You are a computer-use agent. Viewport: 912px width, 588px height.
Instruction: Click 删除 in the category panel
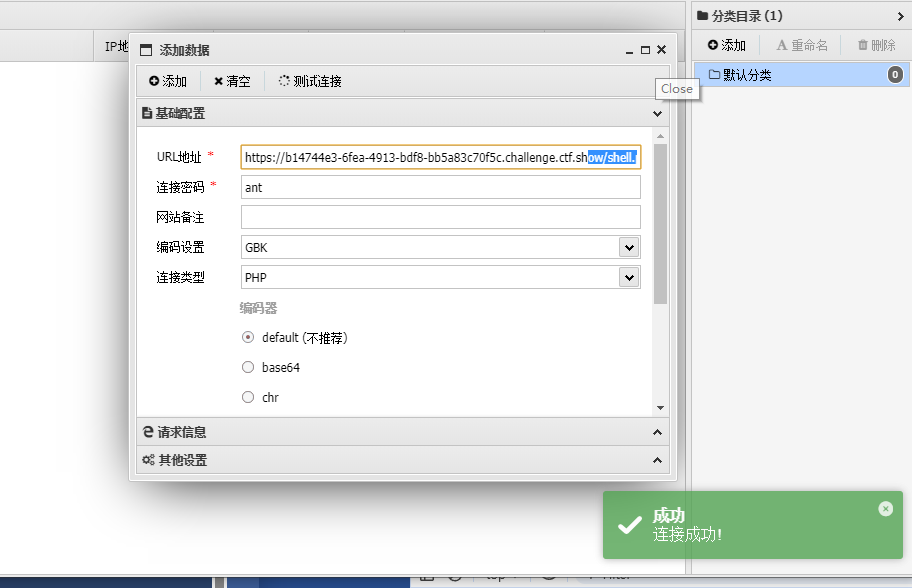(877, 45)
